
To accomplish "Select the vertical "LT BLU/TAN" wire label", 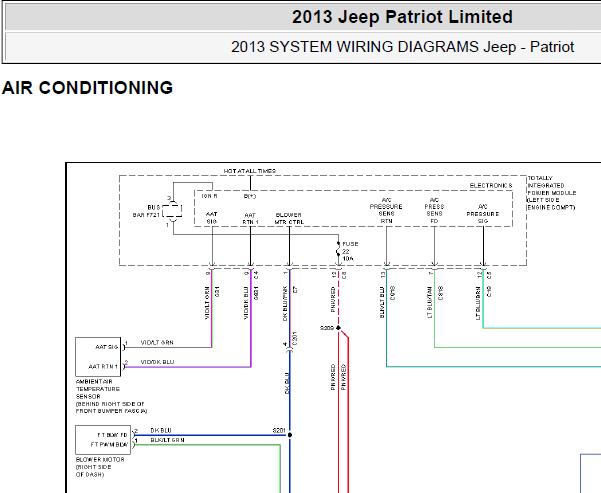I will [x=429, y=302].
